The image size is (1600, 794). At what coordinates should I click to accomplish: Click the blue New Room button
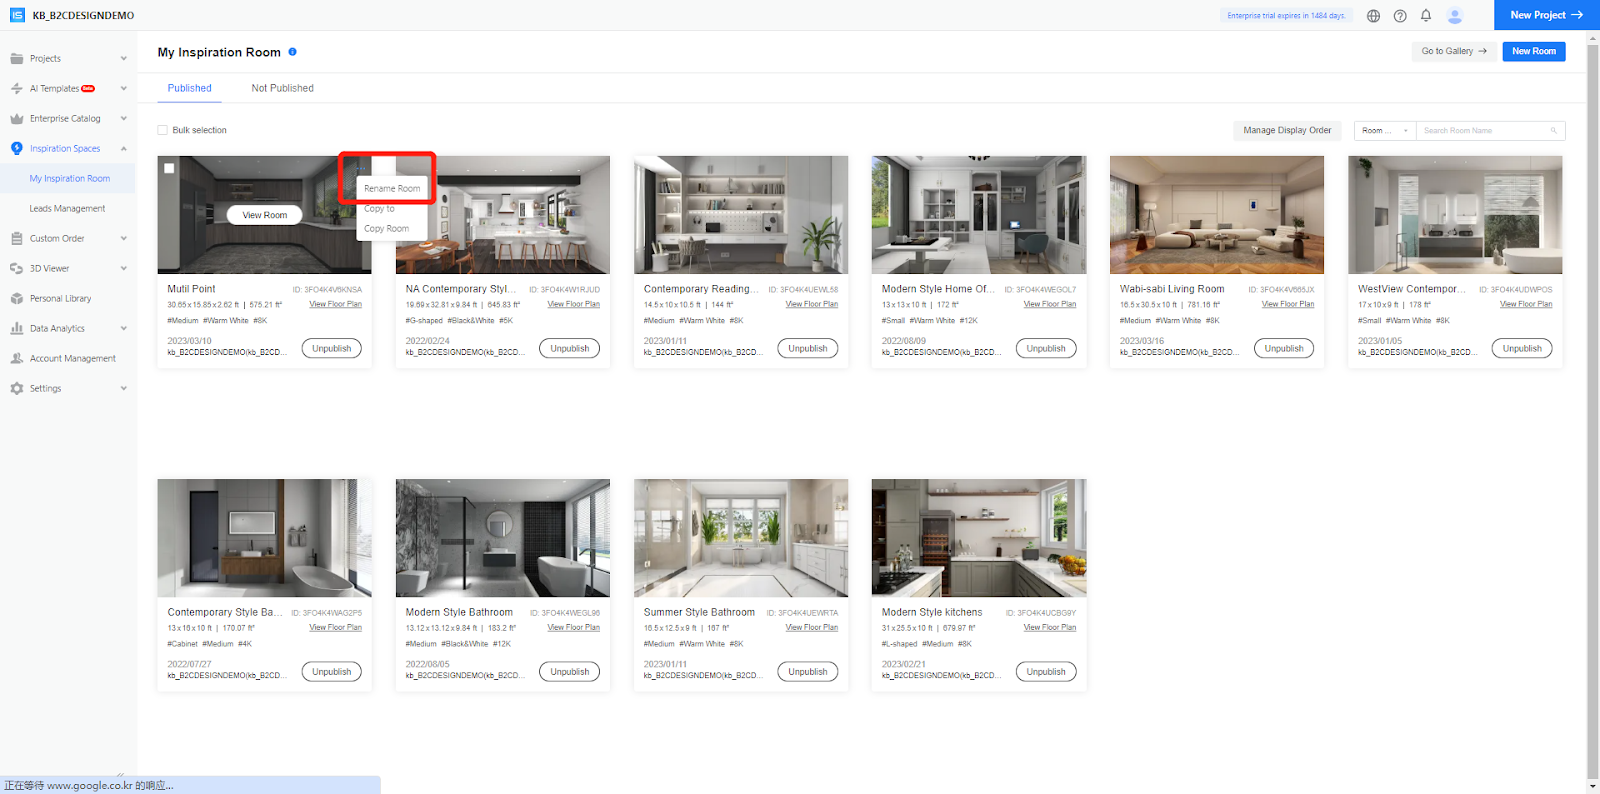tap(1534, 51)
